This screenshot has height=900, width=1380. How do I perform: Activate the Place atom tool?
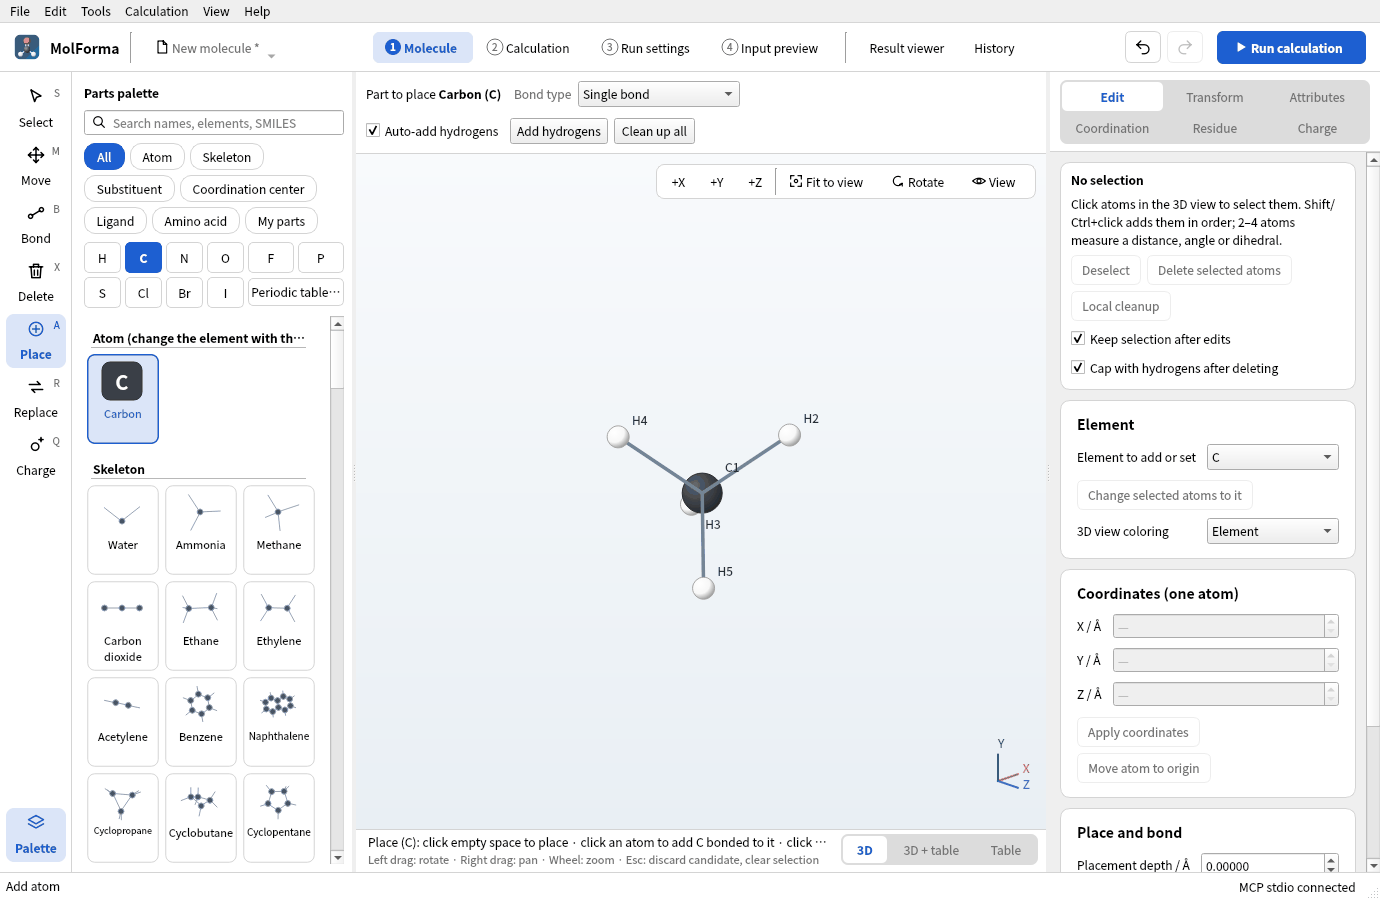tap(36, 340)
